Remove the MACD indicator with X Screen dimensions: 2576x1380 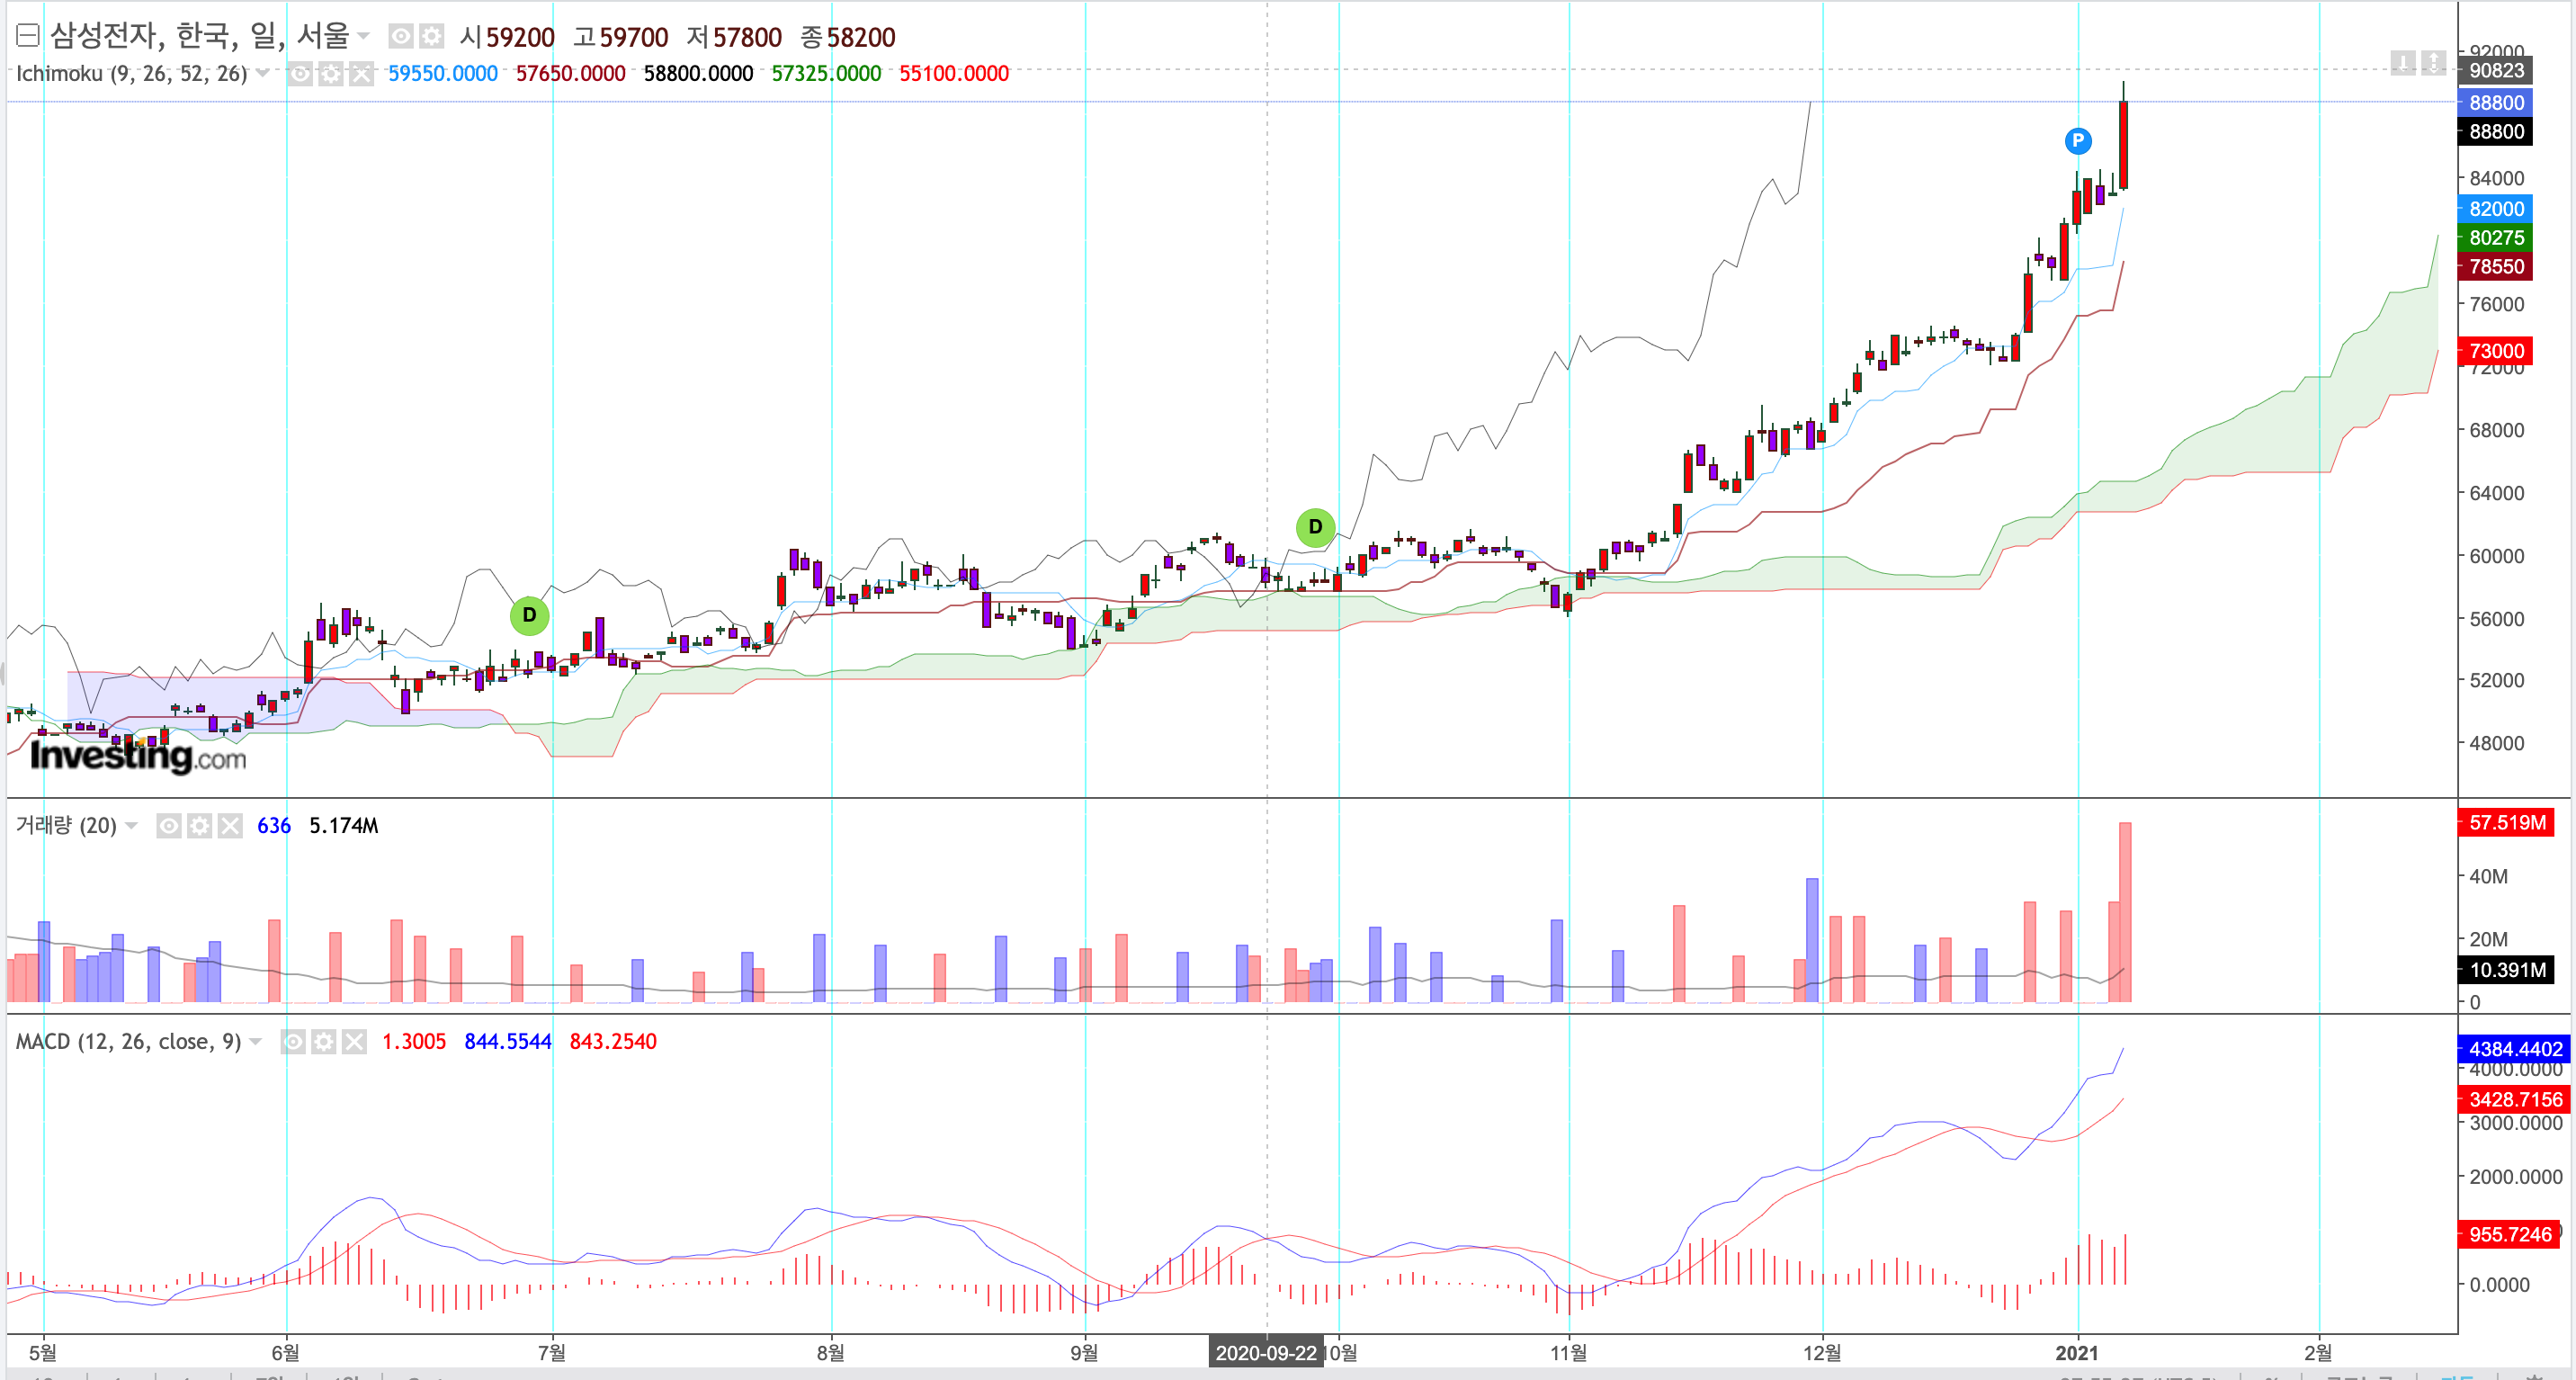[354, 1041]
